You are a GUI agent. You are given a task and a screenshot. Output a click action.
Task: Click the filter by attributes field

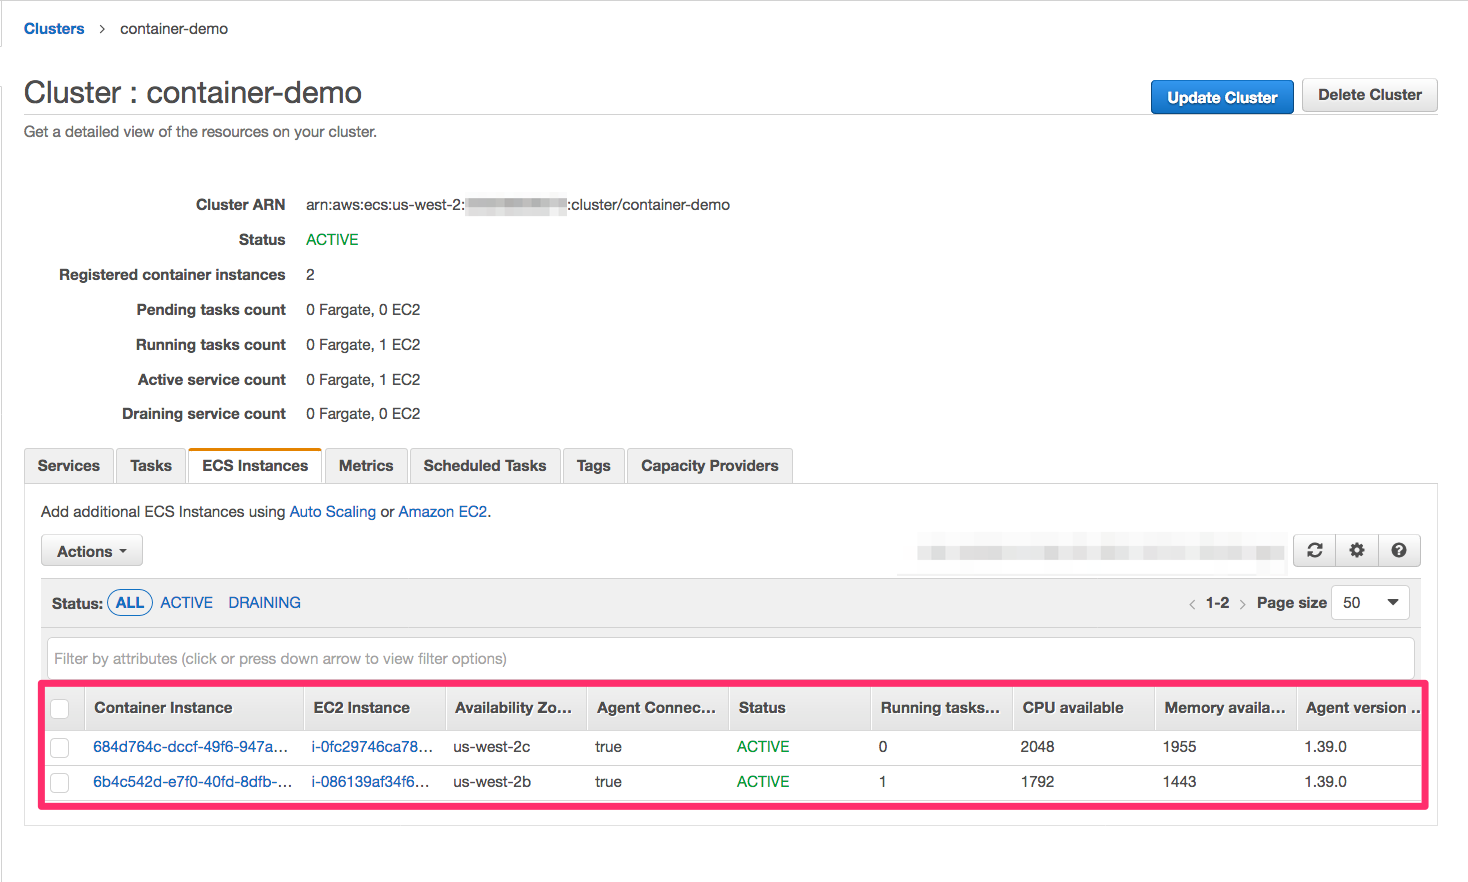730,659
